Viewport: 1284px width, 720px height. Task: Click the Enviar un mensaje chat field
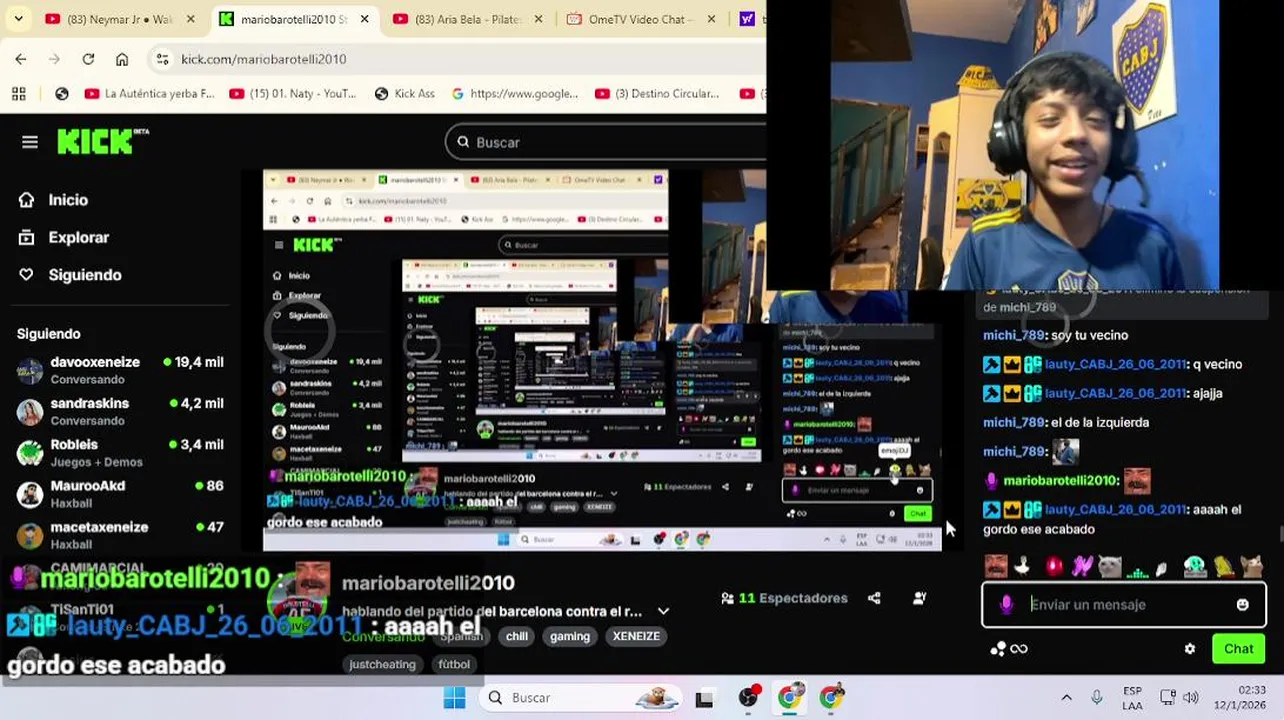[x=1126, y=604]
